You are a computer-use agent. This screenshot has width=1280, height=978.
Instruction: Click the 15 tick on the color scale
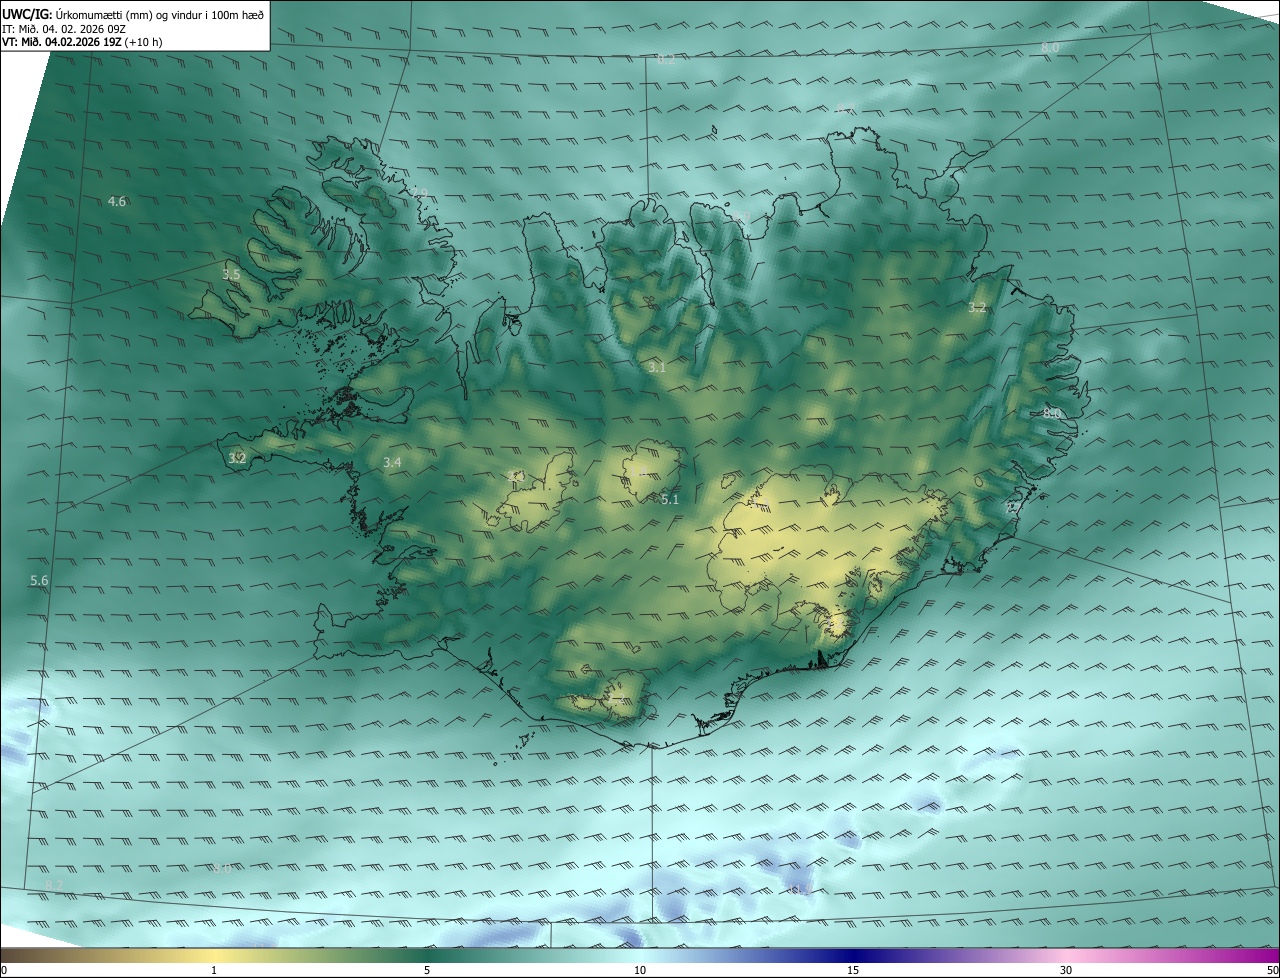pos(853,970)
